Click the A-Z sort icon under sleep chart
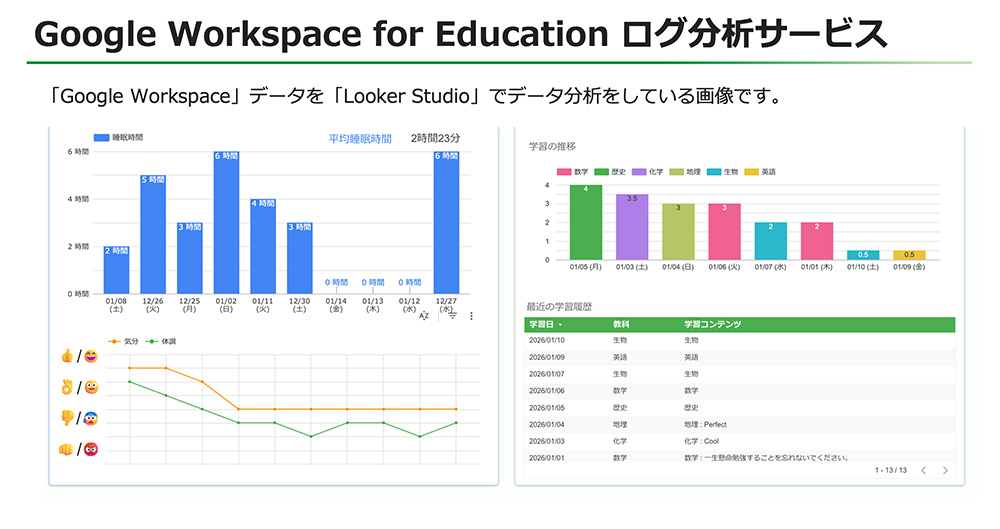The height and width of the screenshot is (529, 1000). [x=423, y=316]
